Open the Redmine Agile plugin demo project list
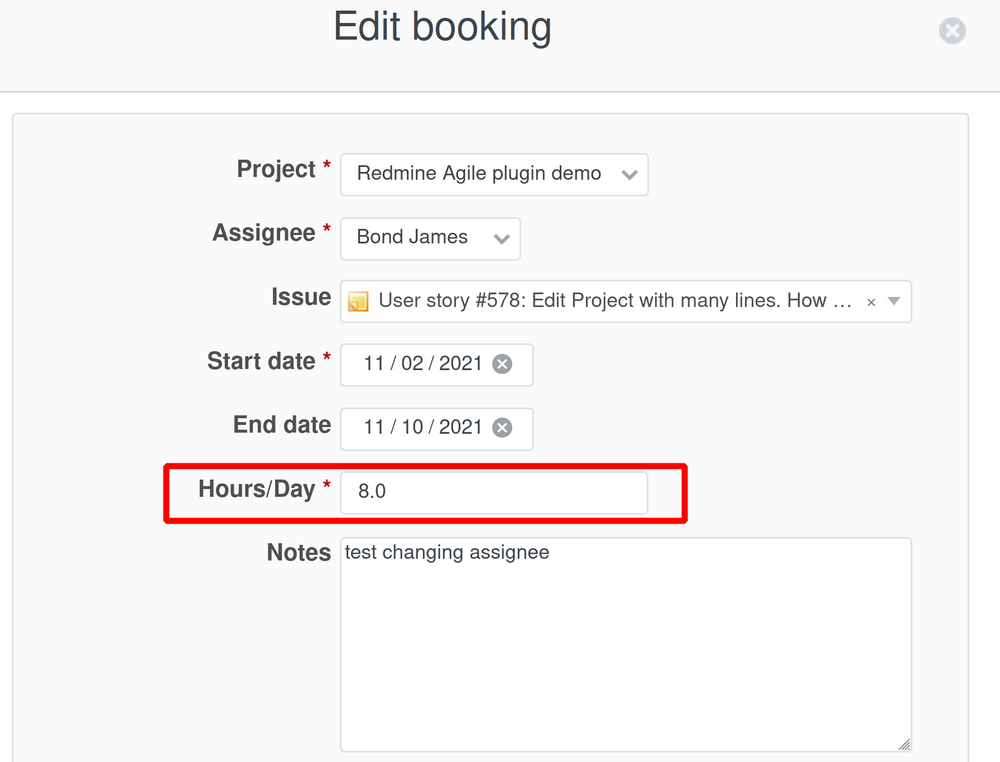Screen dimensions: 1000x762 480,174
